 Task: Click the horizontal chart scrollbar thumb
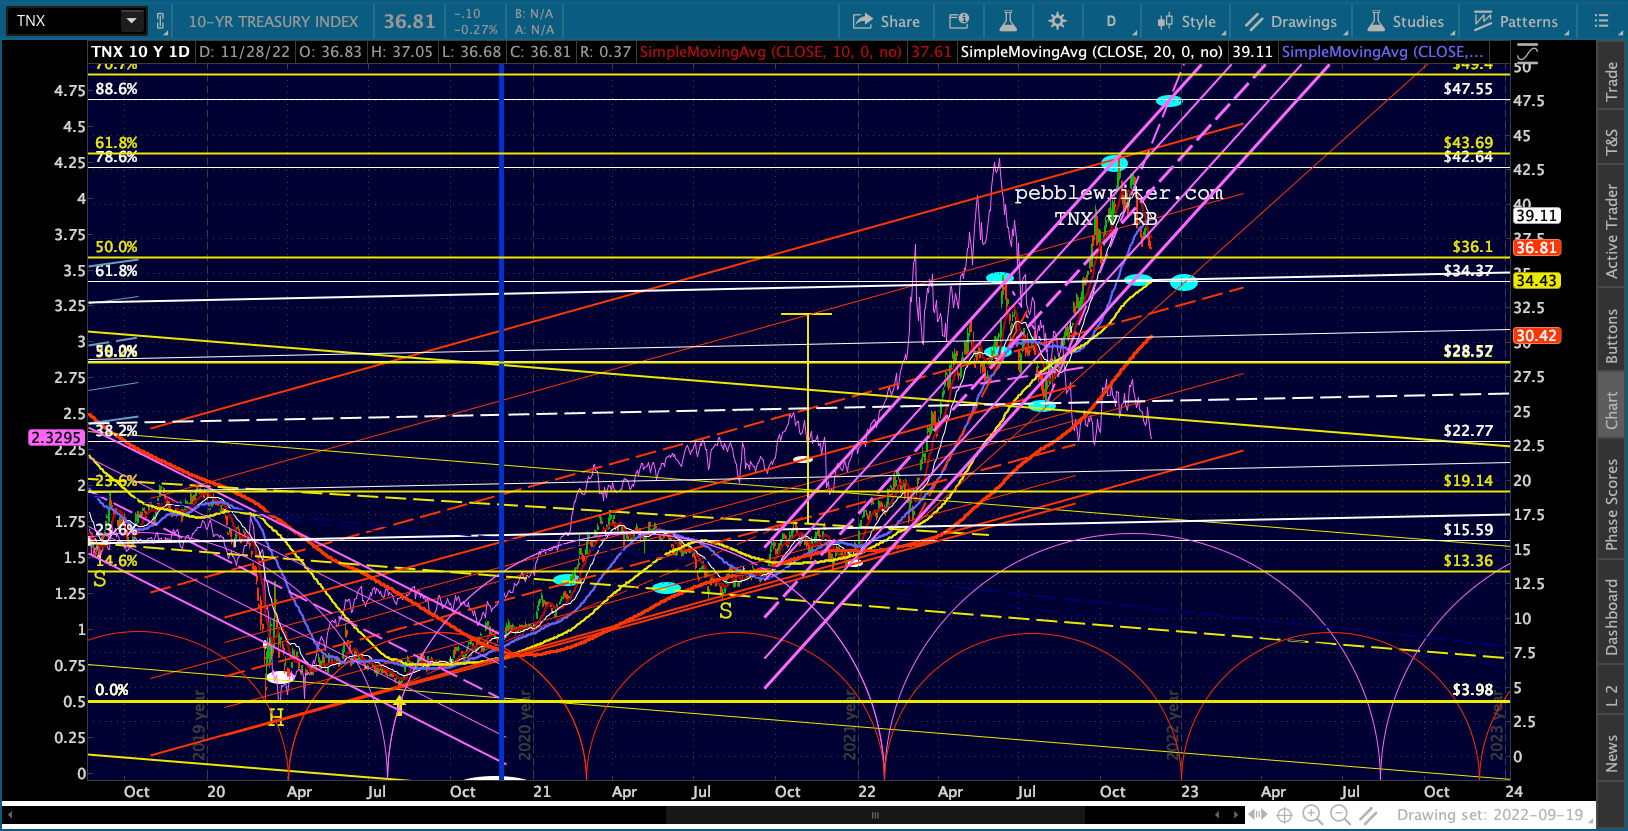point(875,815)
